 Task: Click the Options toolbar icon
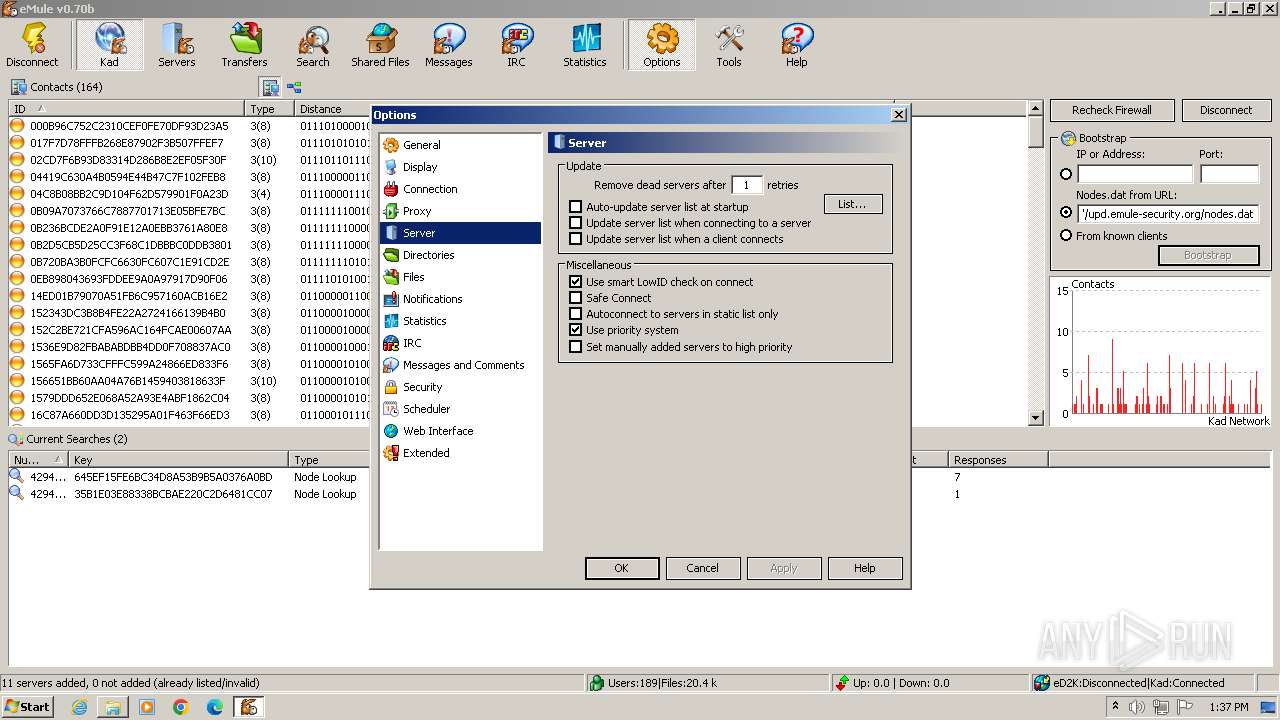(x=662, y=46)
